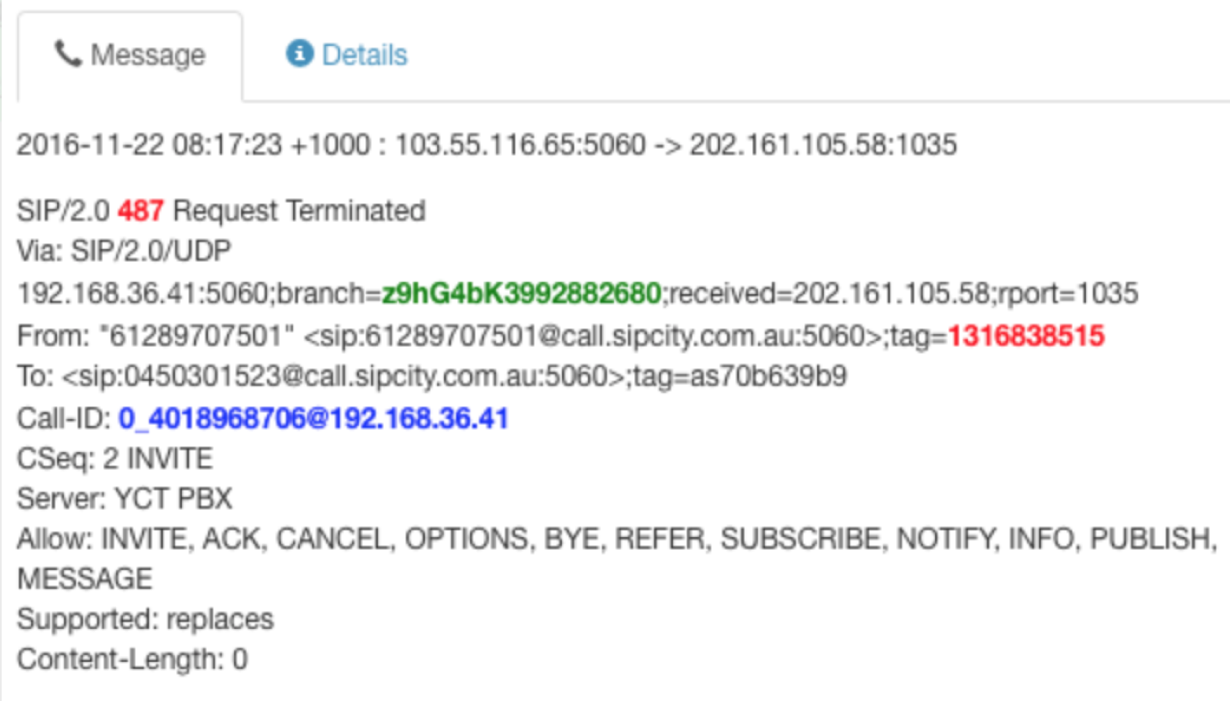The width and height of the screenshot is (1230, 701).
Task: Click the red 487 status code
Action: [x=140, y=211]
